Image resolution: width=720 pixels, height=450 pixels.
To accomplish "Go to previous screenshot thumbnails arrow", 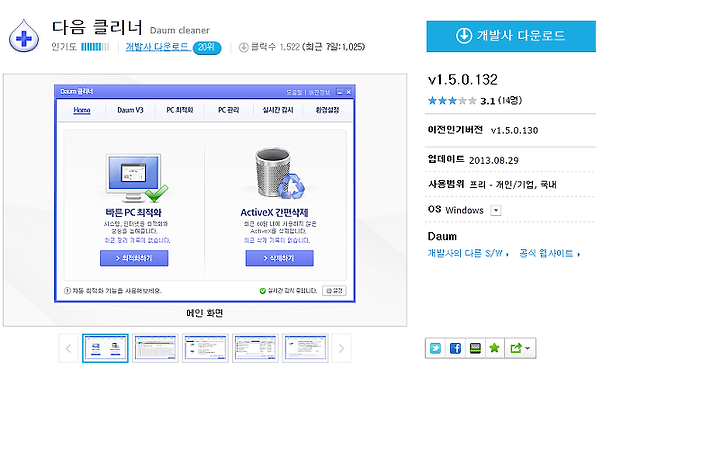I will [x=68, y=349].
